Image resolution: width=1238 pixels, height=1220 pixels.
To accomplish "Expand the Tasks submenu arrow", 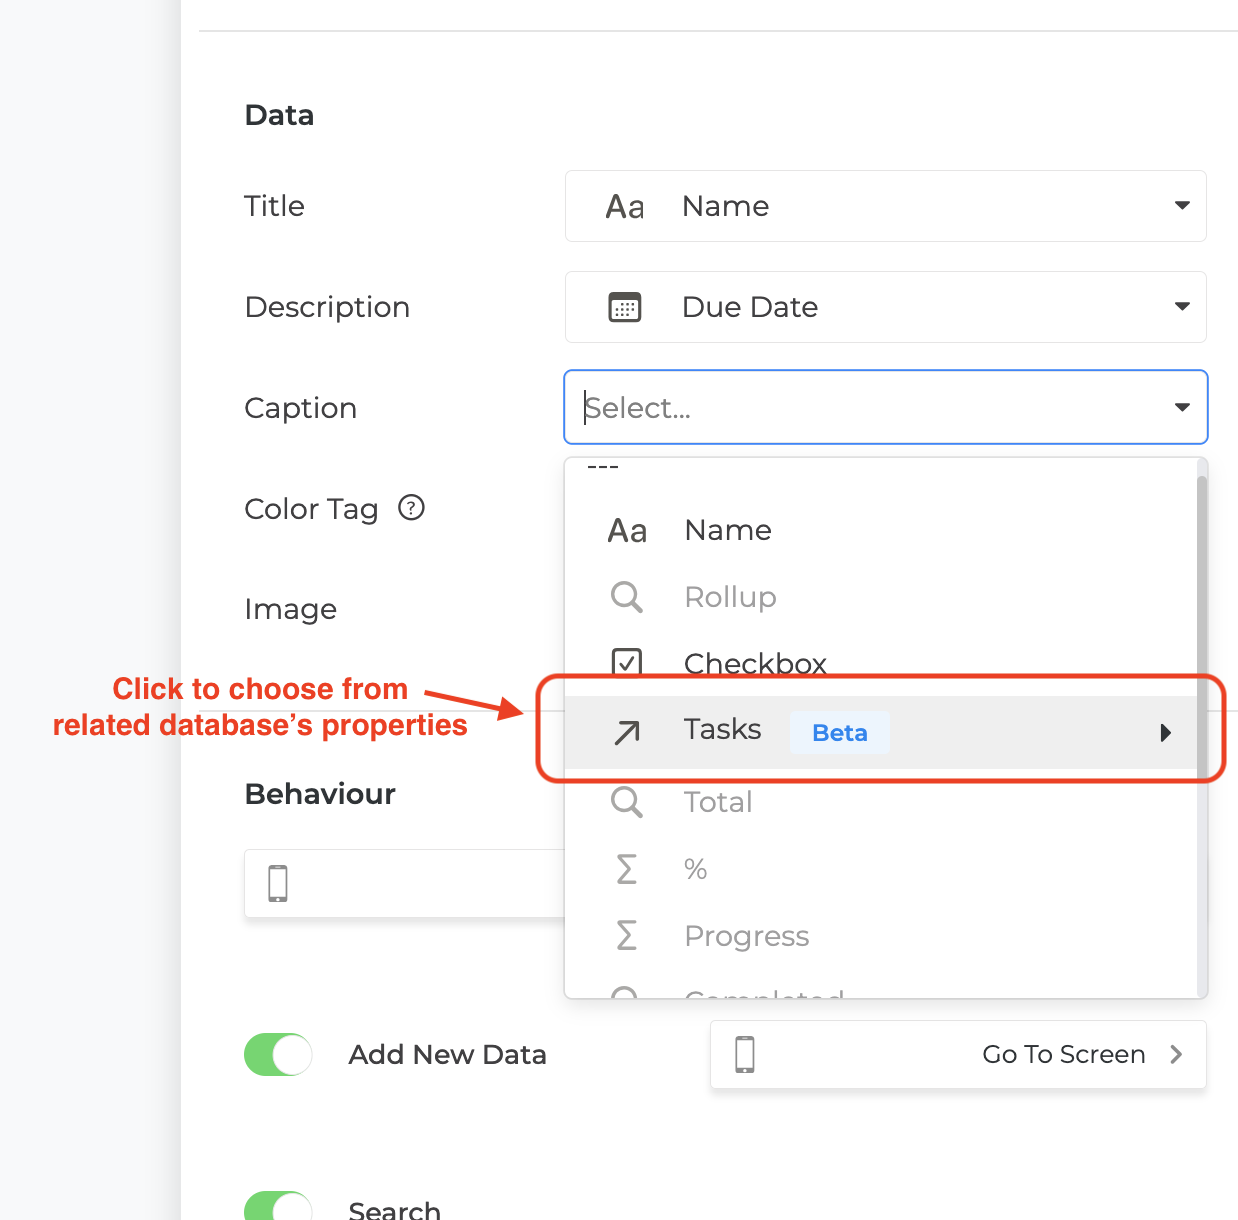I will pos(1165,733).
